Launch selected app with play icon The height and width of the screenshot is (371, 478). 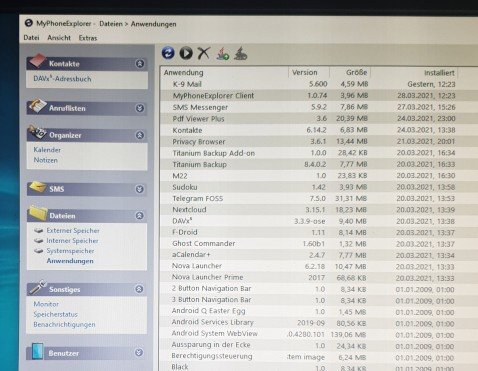tap(186, 53)
